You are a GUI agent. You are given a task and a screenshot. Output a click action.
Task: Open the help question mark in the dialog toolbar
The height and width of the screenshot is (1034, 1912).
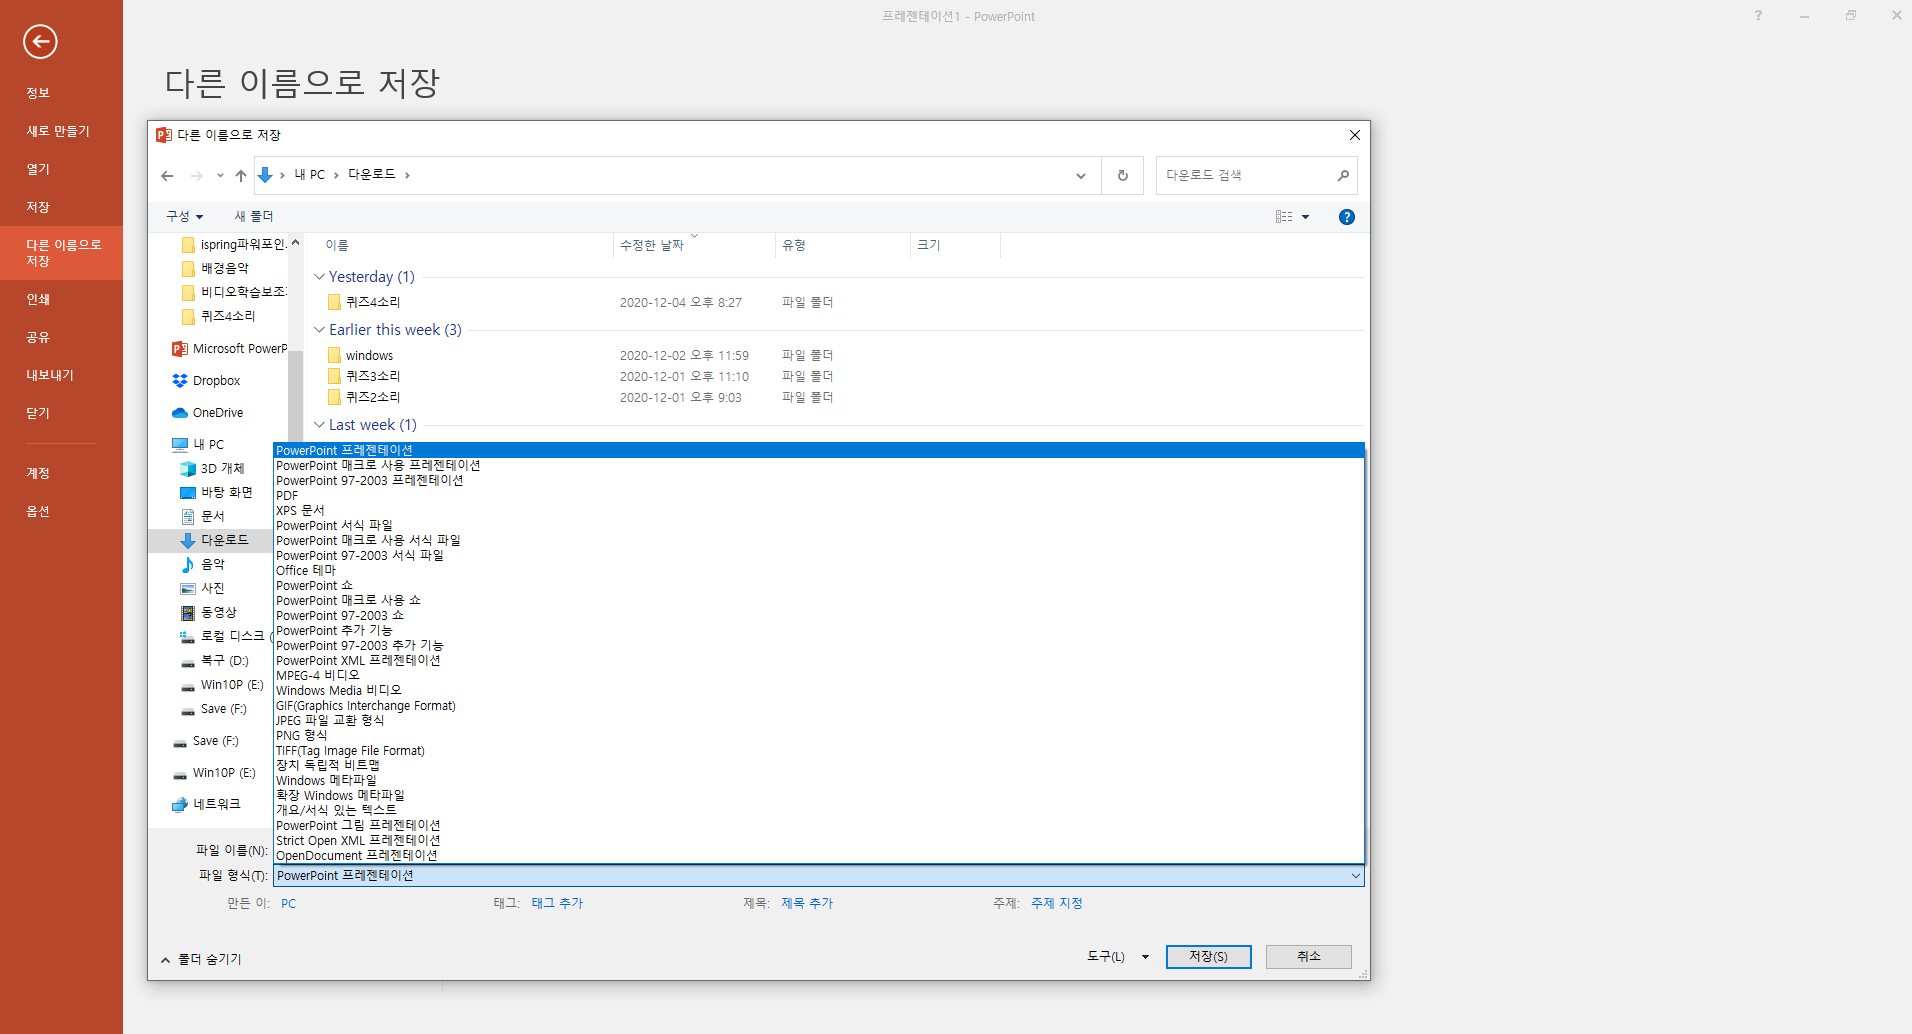1347,217
